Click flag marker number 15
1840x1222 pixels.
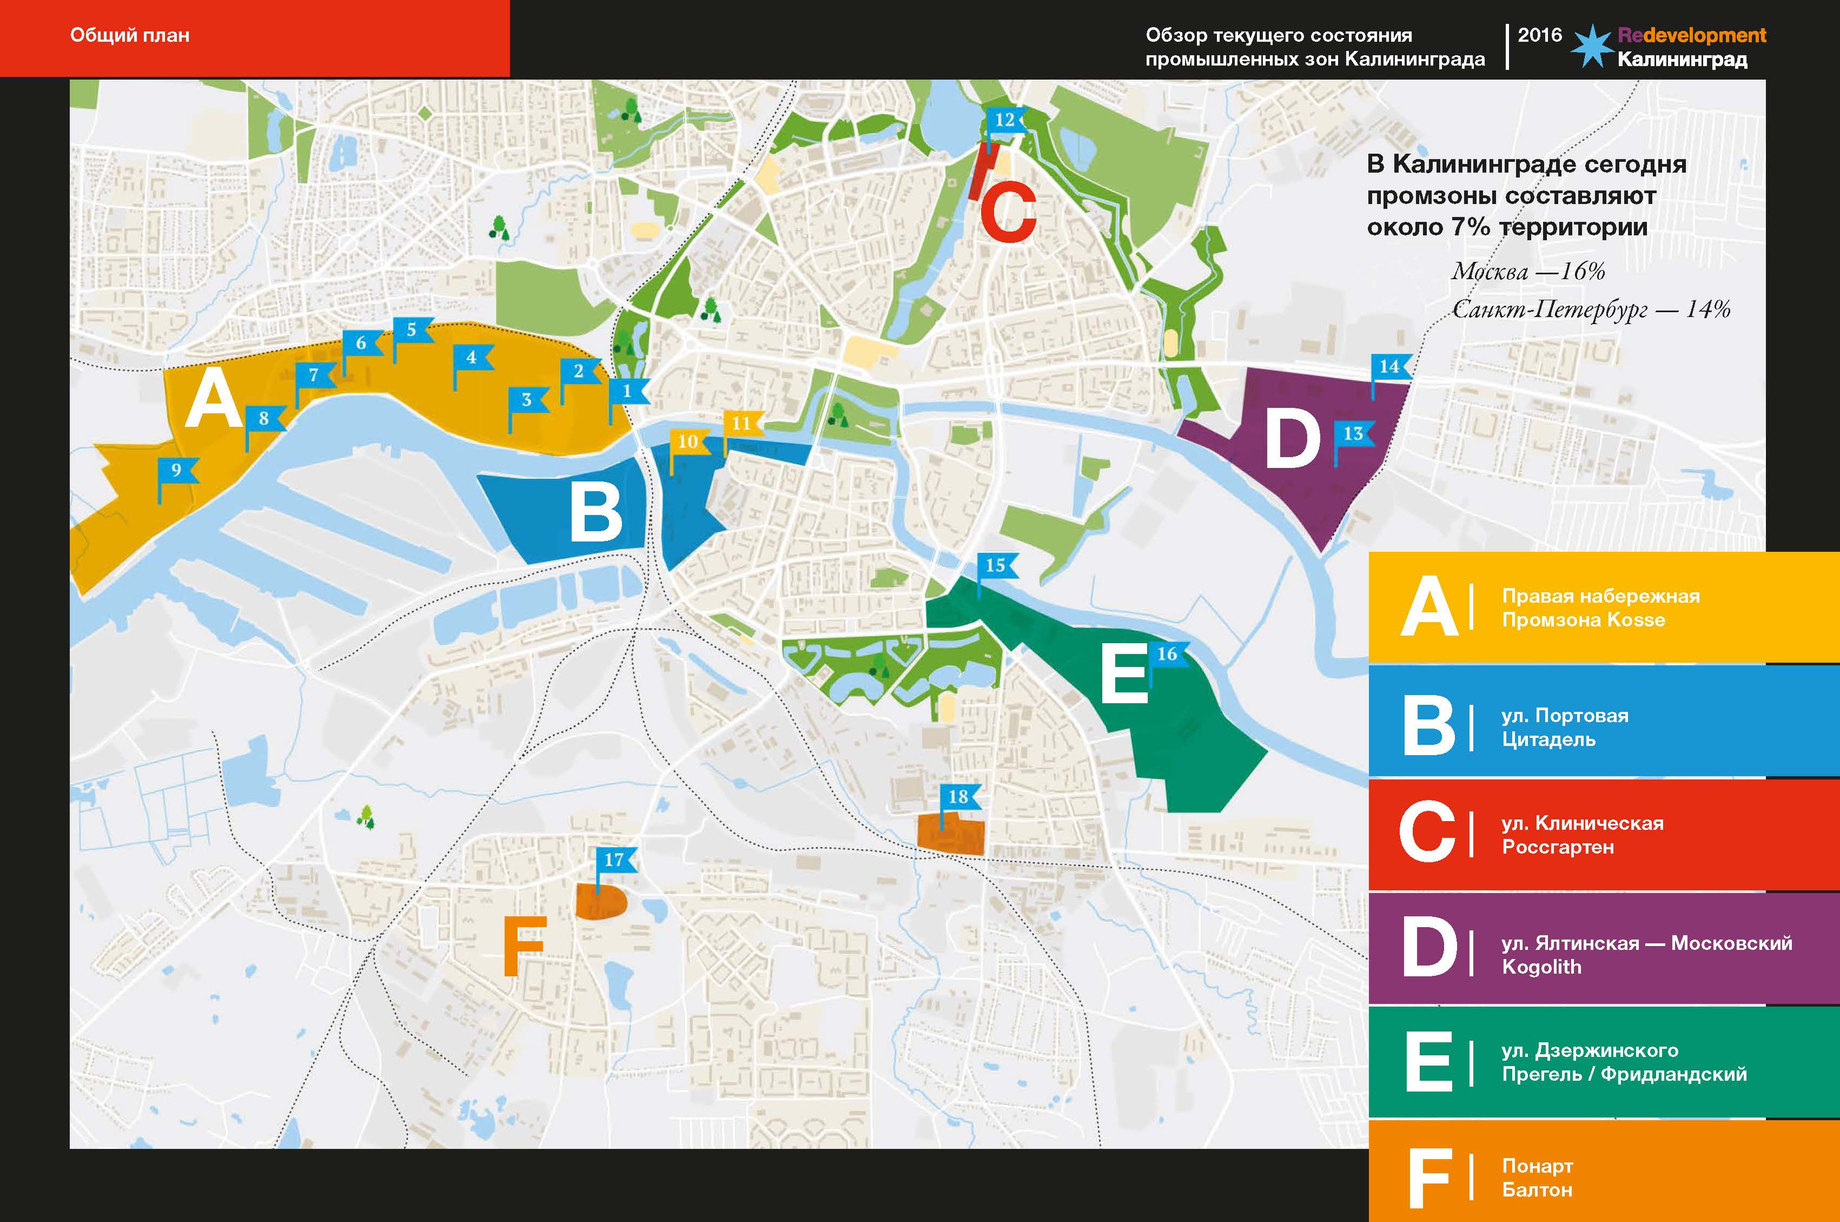pos(997,566)
